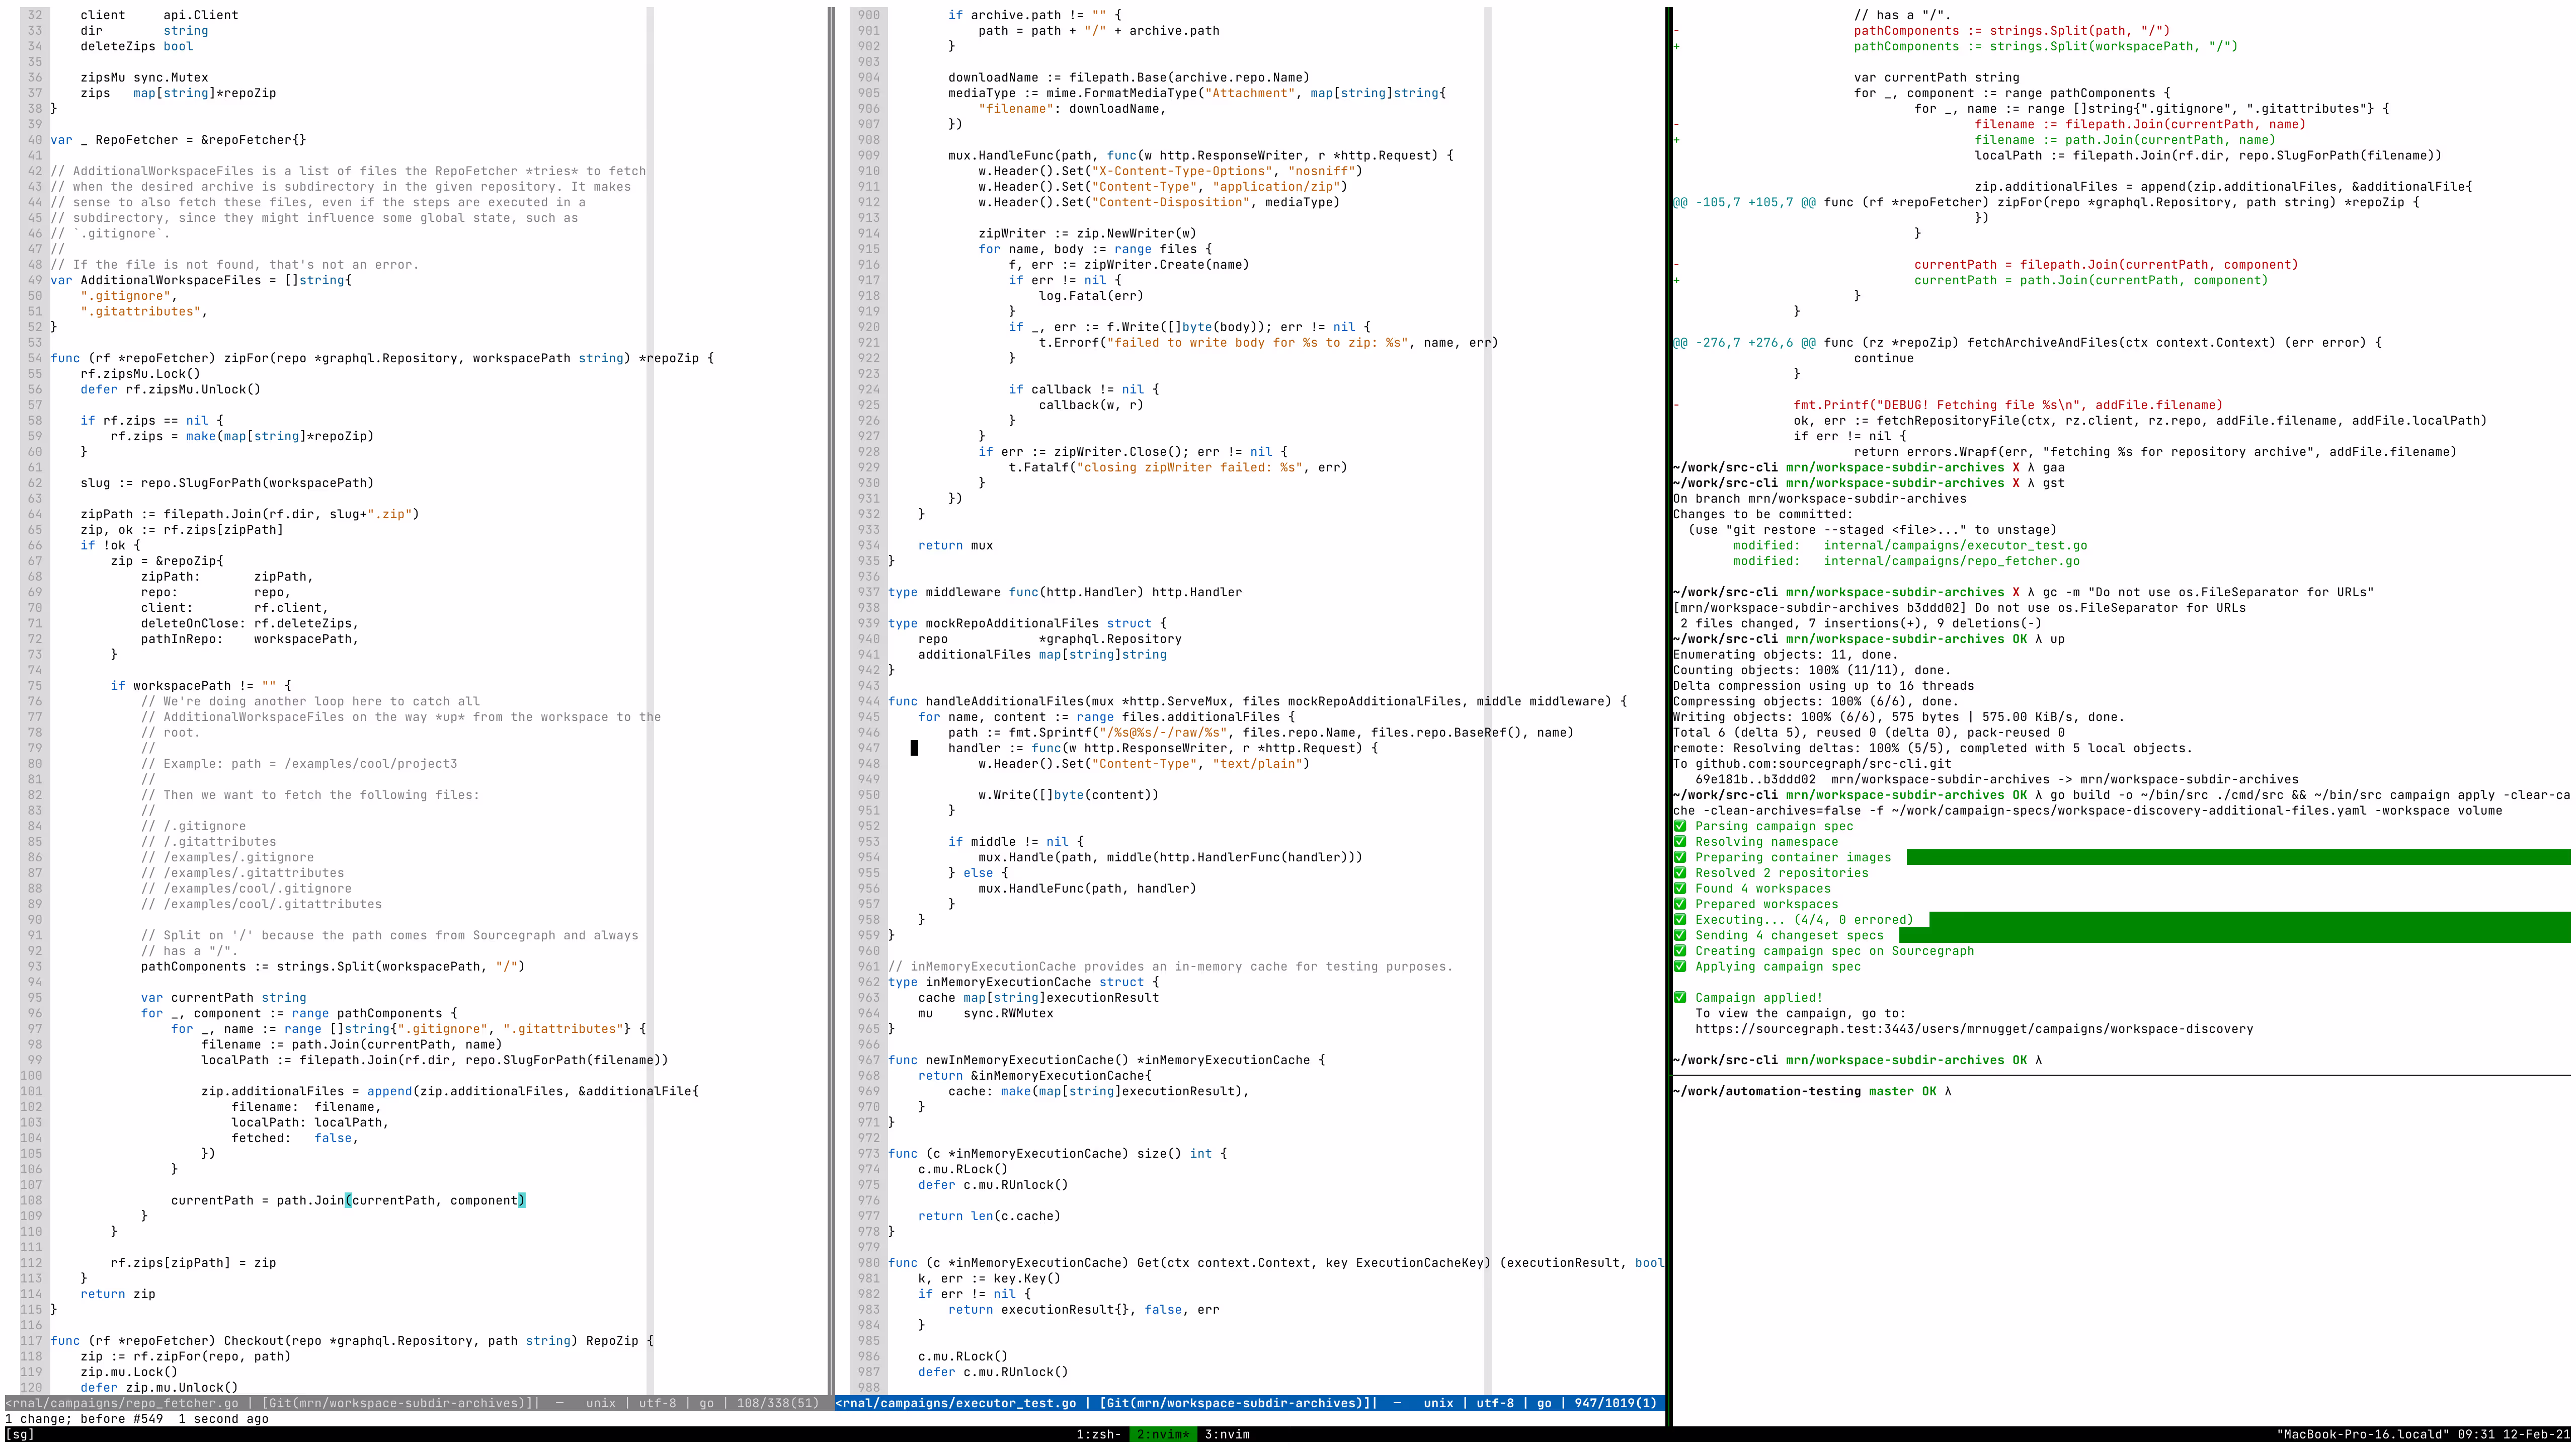Viewport: 2576px width, 1449px height.
Task: Click the Preparing container images progress bar
Action: (x=2238, y=857)
